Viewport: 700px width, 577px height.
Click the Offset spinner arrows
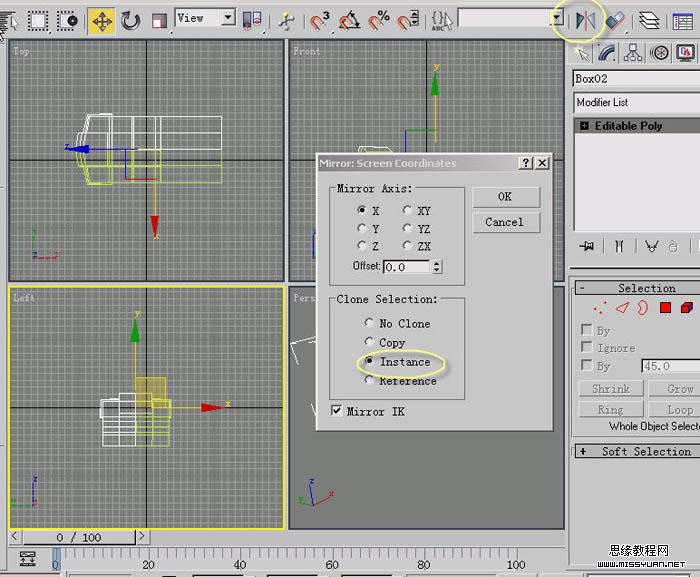[x=437, y=267]
